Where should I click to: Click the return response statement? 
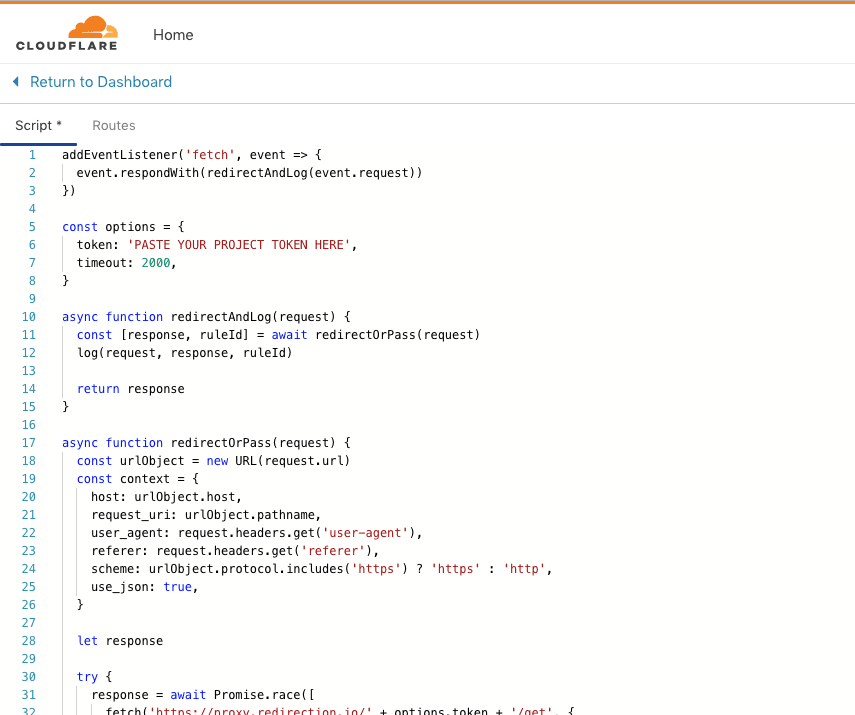pyautogui.click(x=130, y=389)
